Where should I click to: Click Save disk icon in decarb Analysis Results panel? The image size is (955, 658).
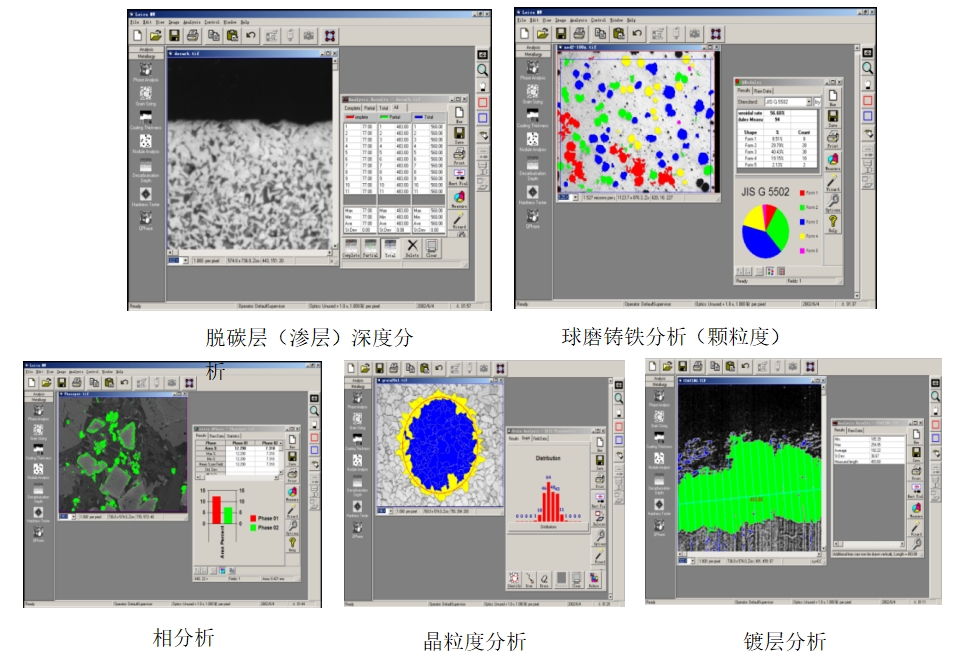coord(459,135)
